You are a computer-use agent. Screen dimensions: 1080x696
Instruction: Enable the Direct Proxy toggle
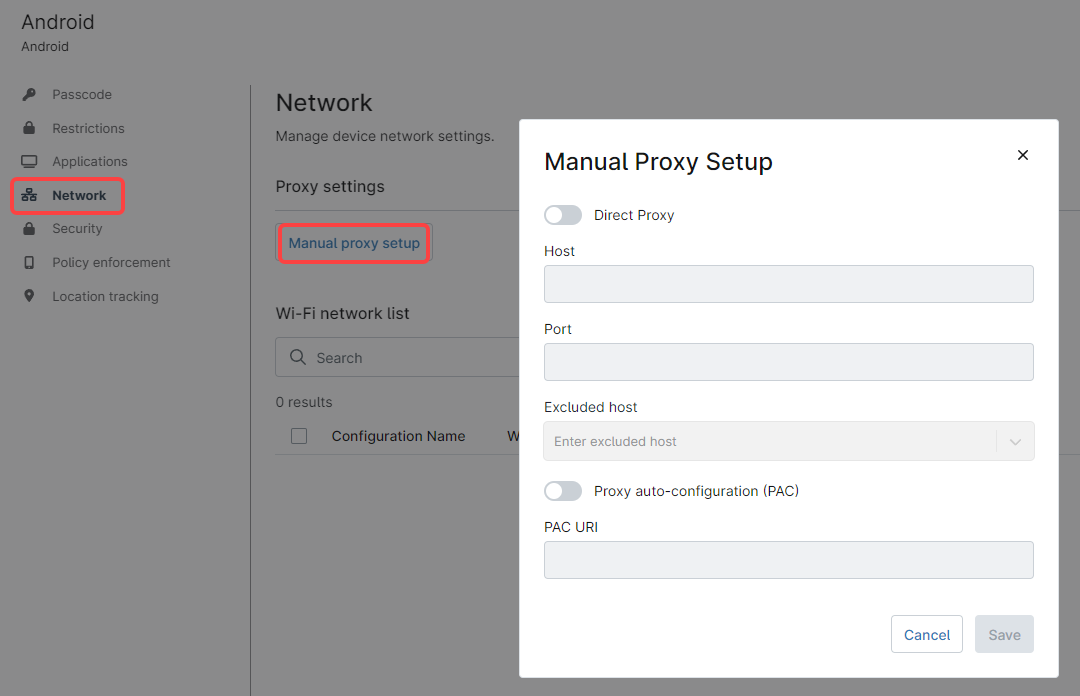[562, 215]
